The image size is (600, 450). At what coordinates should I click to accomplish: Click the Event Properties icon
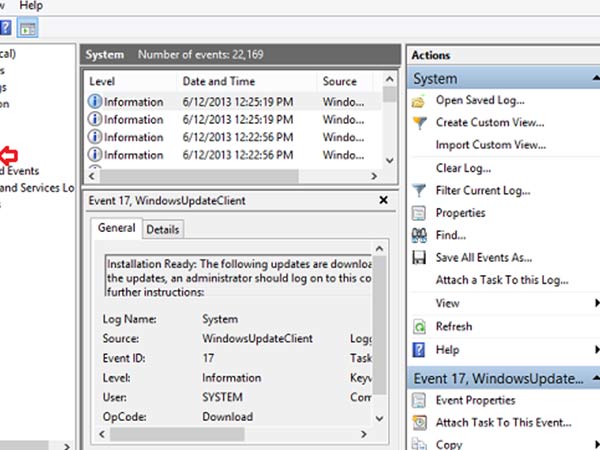pos(419,401)
